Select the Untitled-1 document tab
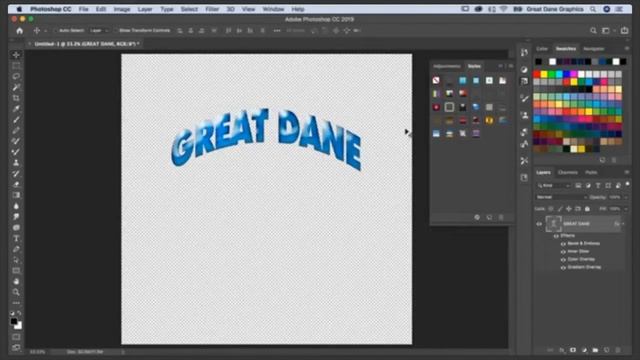 86,44
